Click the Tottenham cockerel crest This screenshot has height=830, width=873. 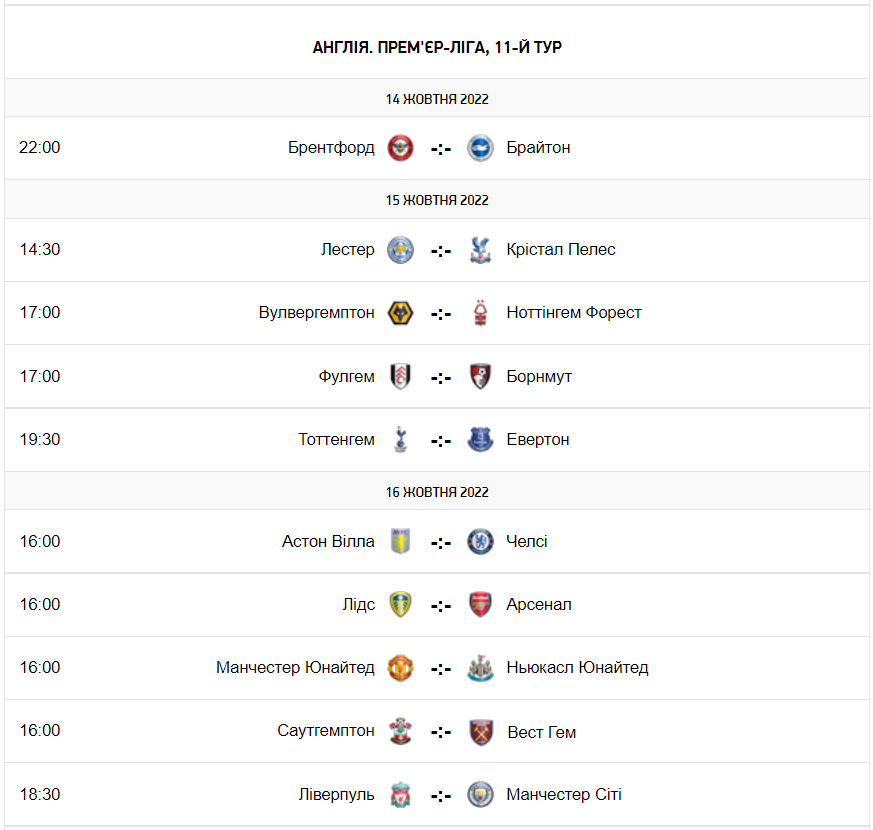click(400, 439)
